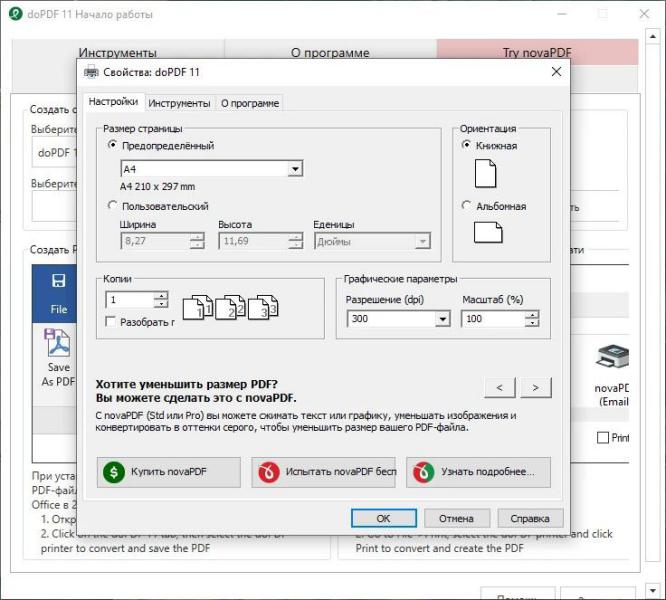Switch to the Настройки tab
Image resolution: width=666 pixels, height=600 pixels.
pos(113,101)
